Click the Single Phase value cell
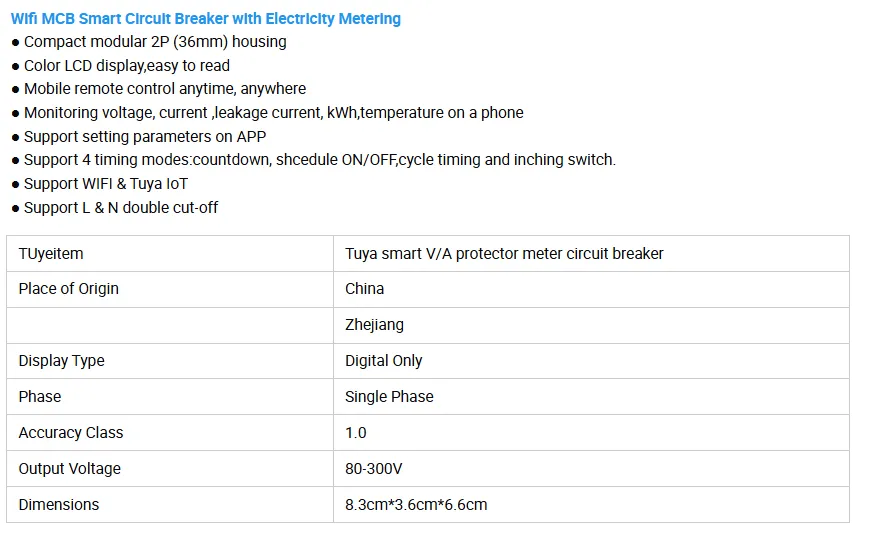Image resolution: width=881 pixels, height=535 pixels. point(389,397)
